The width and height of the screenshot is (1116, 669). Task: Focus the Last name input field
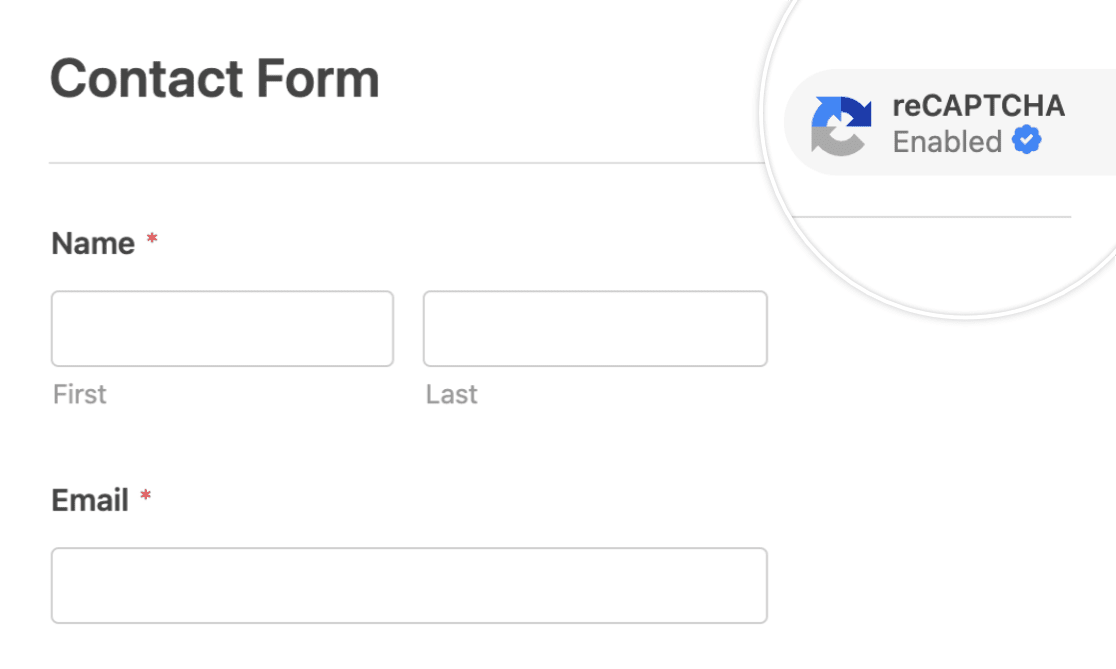click(x=595, y=329)
